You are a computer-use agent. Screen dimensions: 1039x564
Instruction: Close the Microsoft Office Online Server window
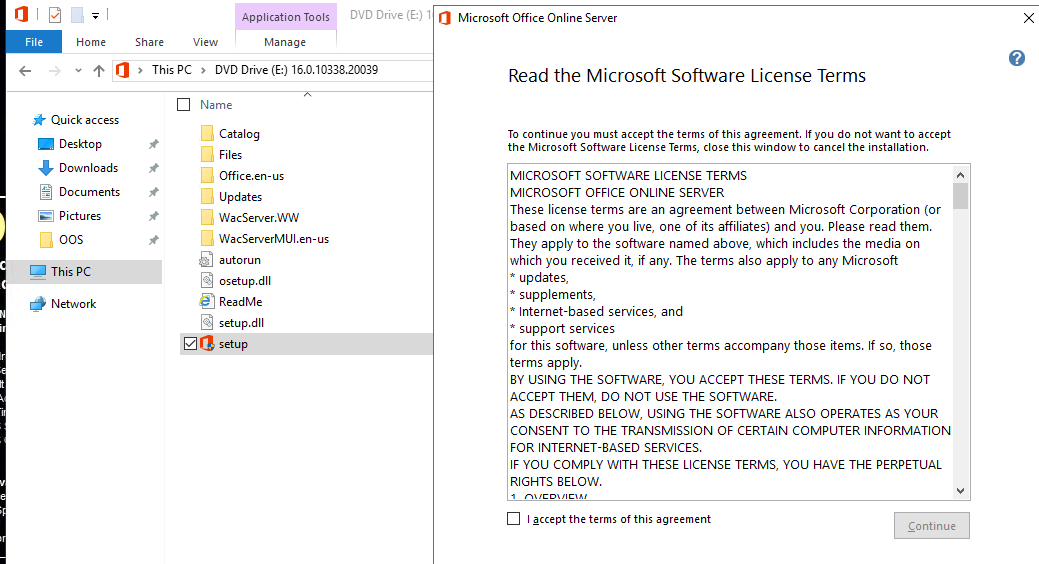(1028, 18)
